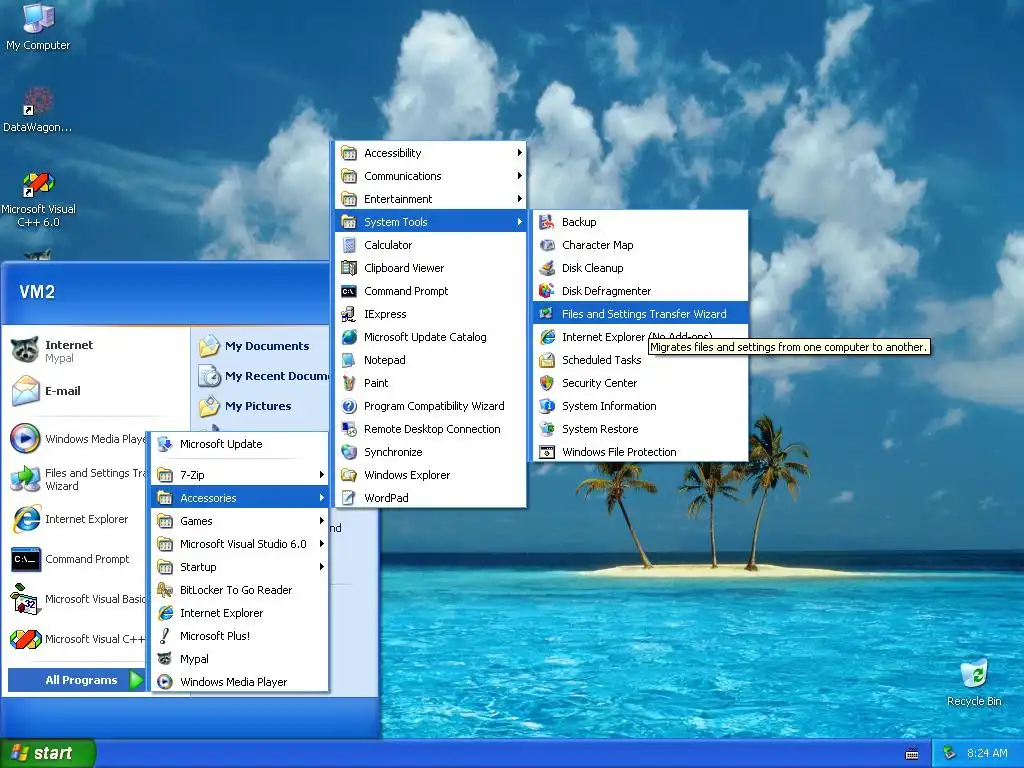This screenshot has width=1024, height=768.
Task: Open System Information icon
Action: pyautogui.click(x=547, y=406)
